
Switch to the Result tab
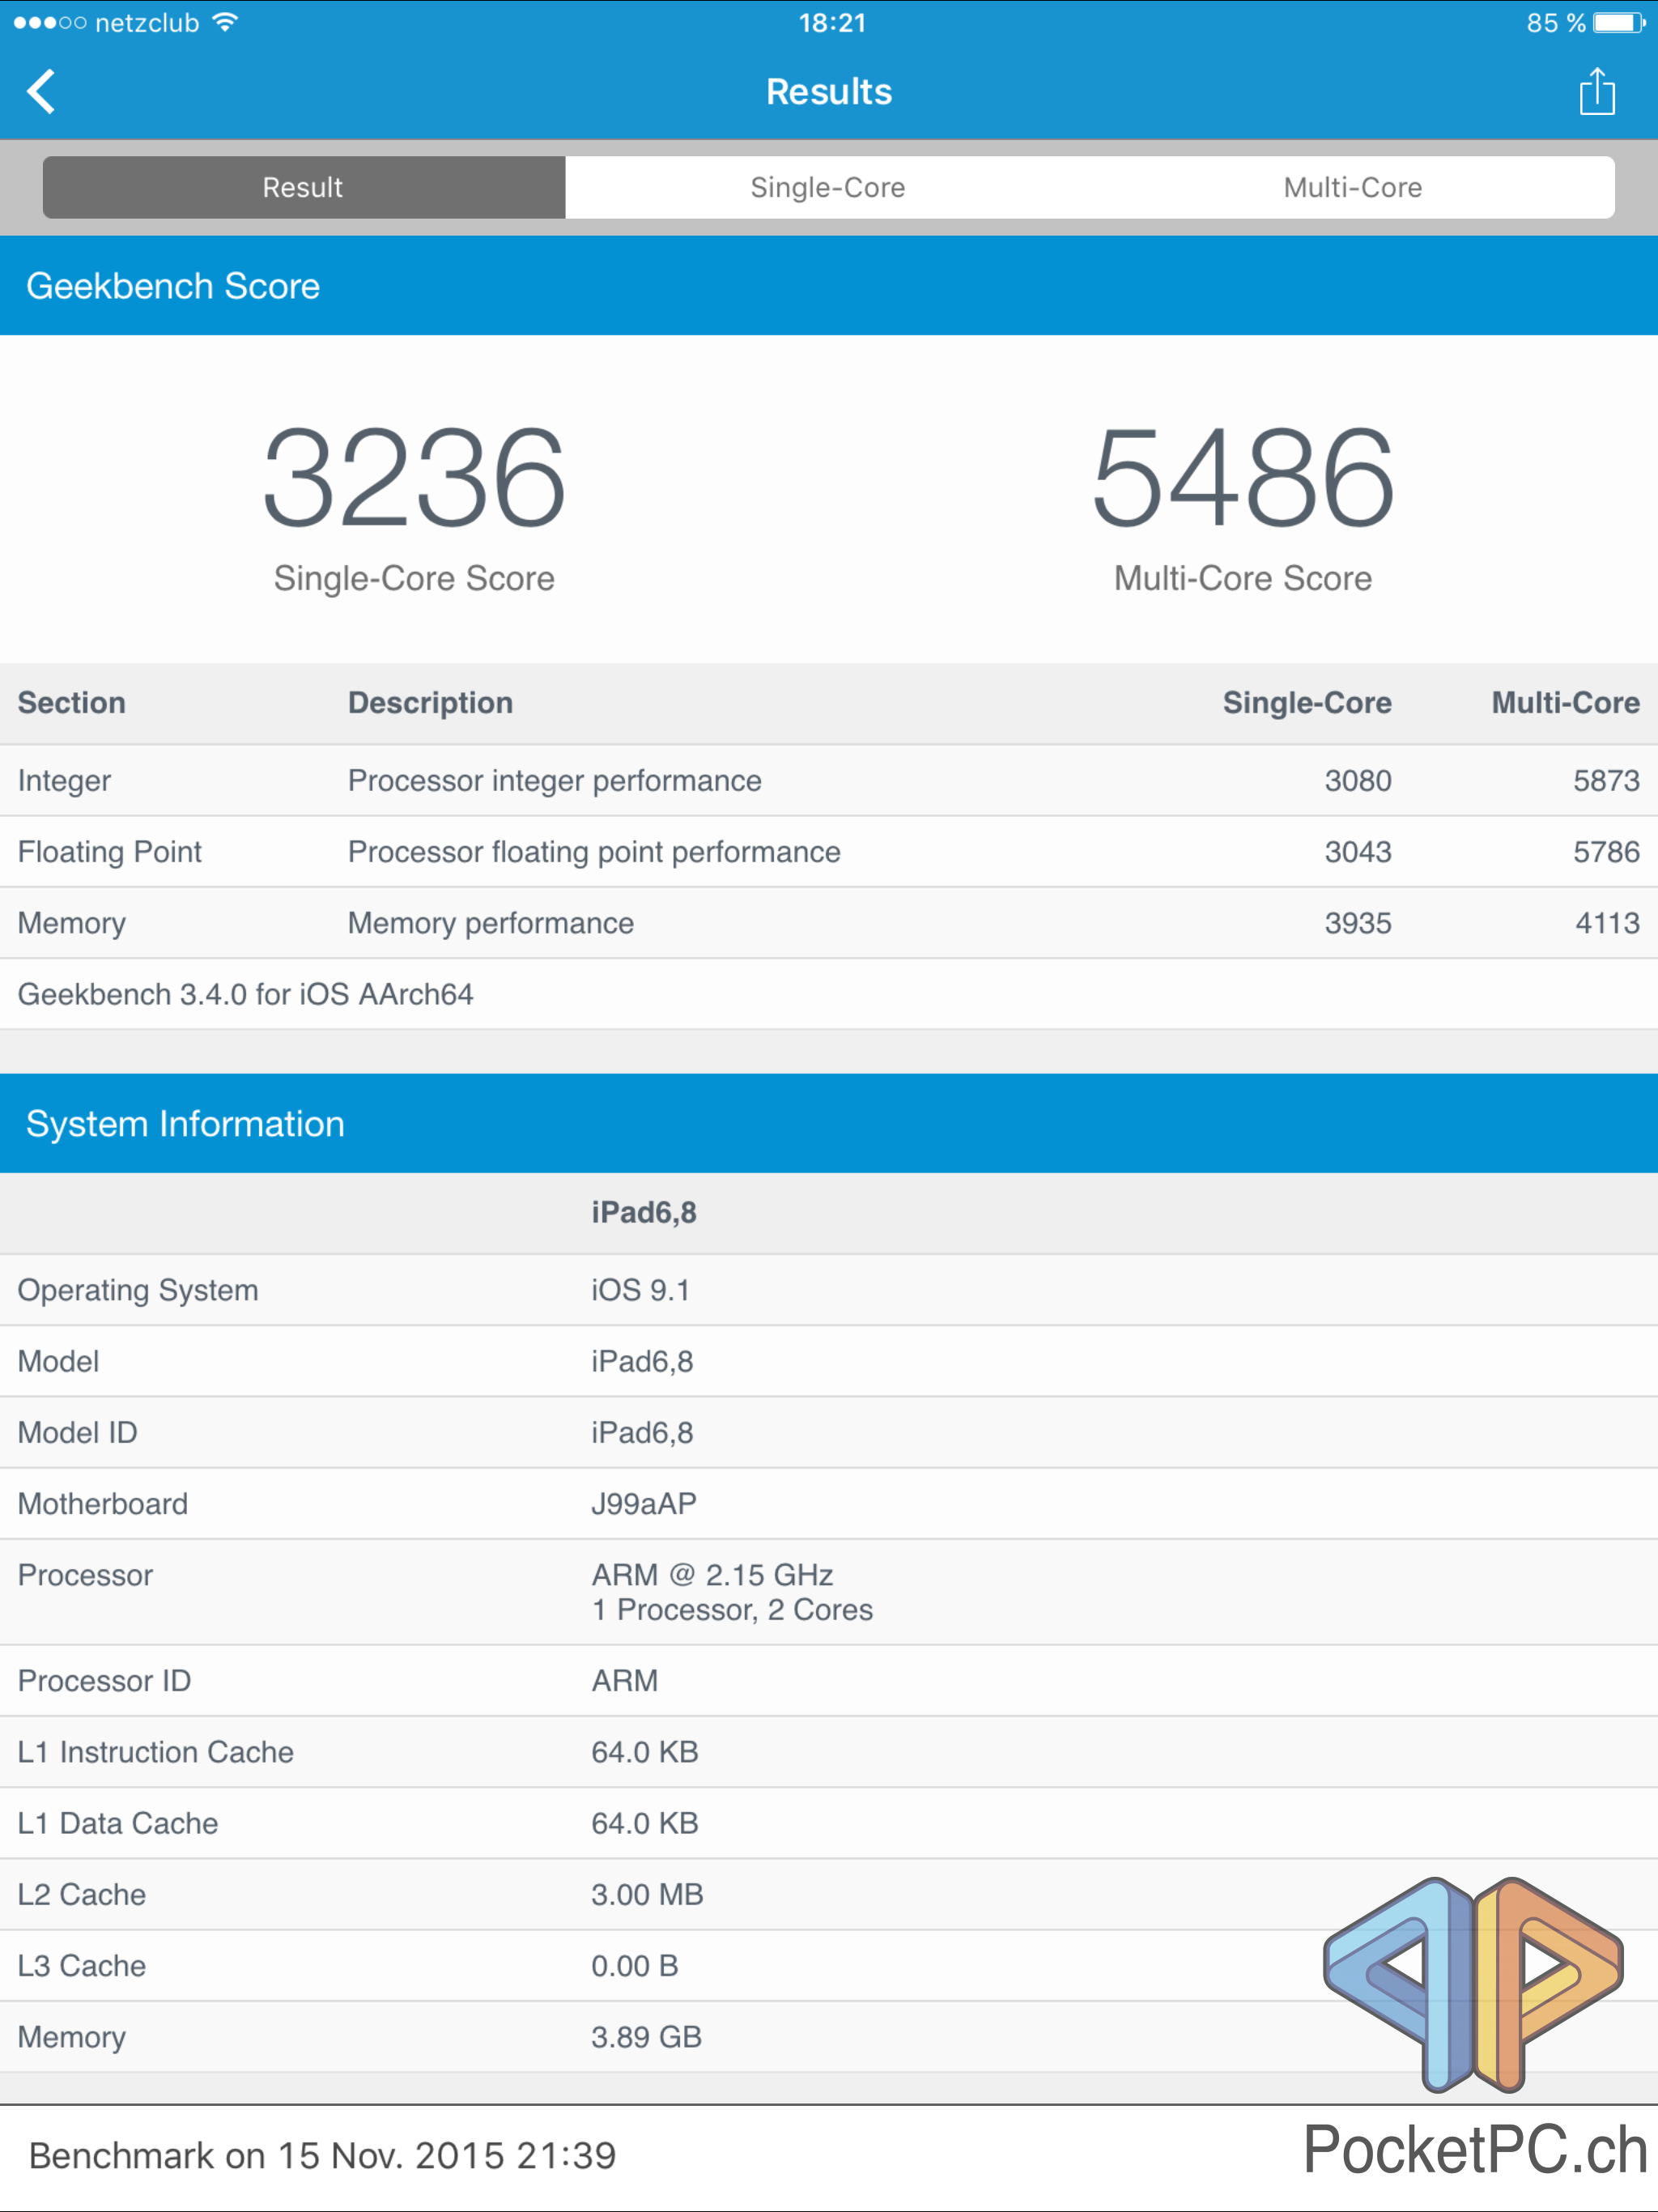[x=303, y=187]
